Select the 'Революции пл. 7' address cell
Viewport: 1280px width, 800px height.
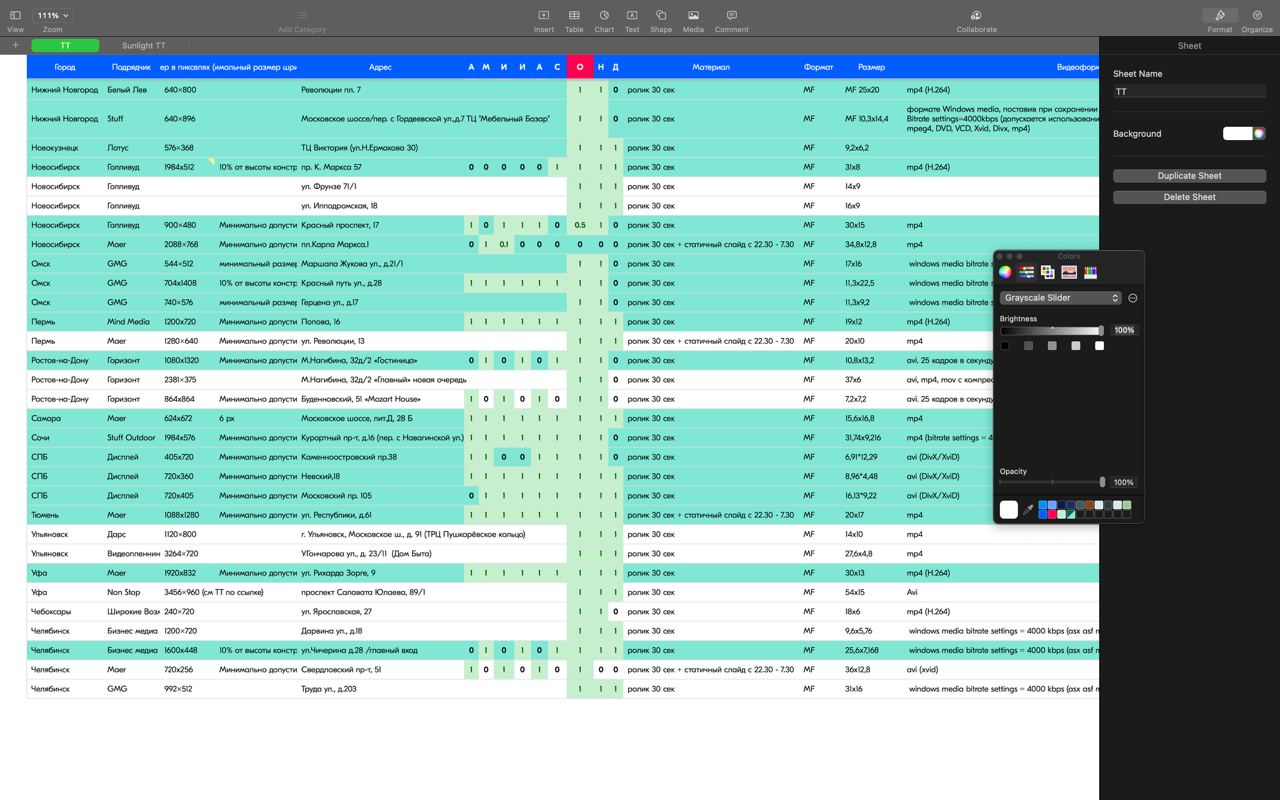point(380,90)
